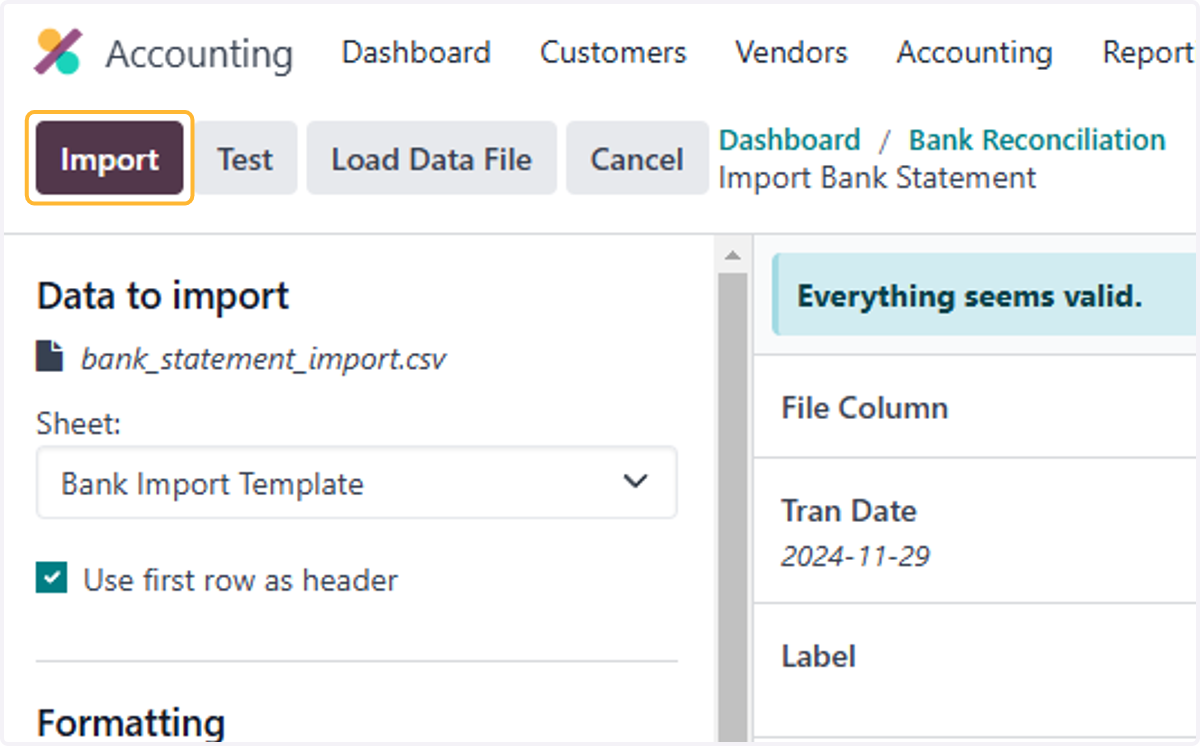The width and height of the screenshot is (1200, 746).
Task: Click the file icon beside bank_statement_import.csv
Action: pos(49,357)
